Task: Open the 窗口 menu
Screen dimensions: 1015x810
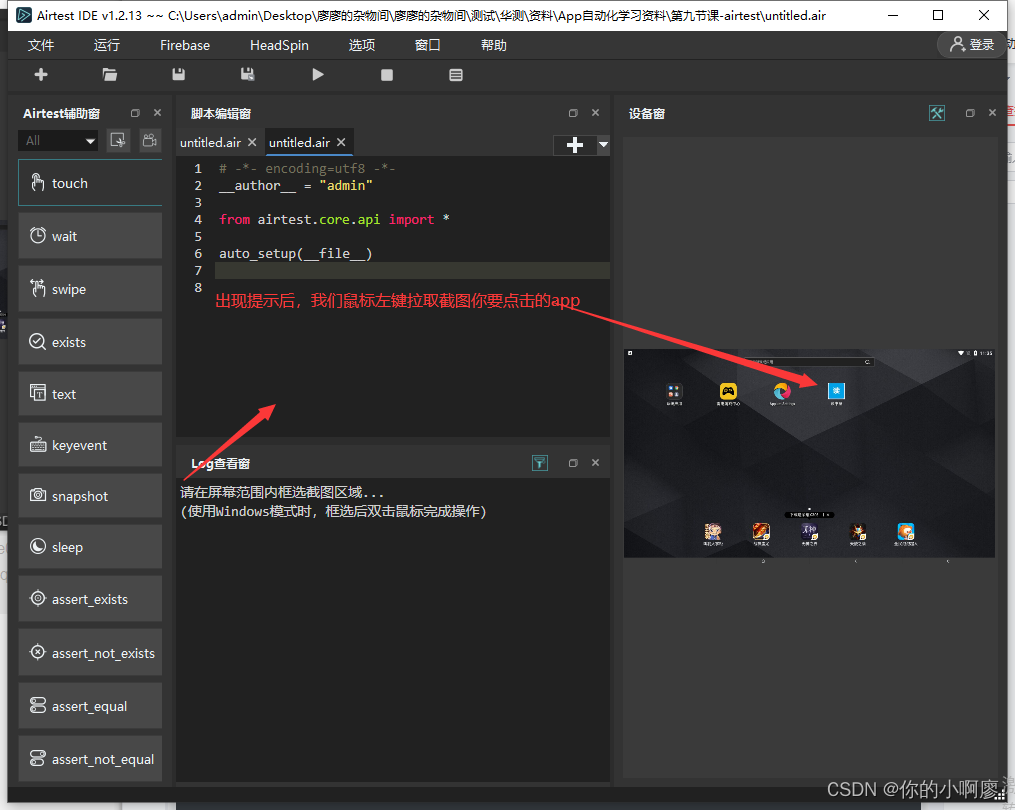Action: click(428, 45)
